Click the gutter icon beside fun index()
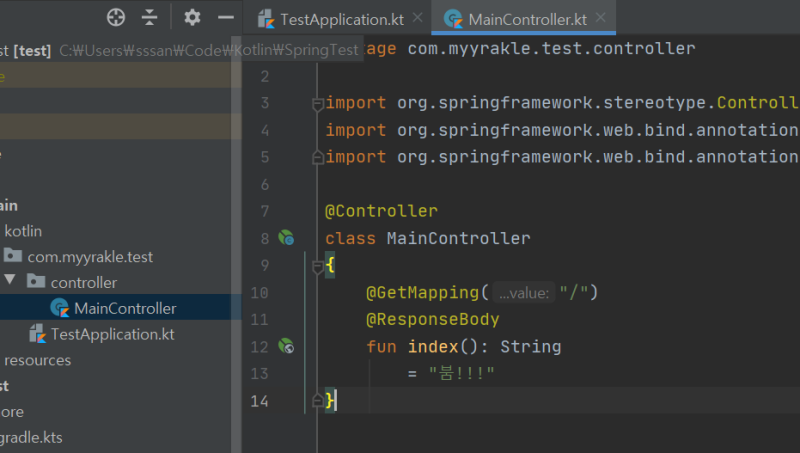Viewport: 800px width, 453px height. click(x=286, y=346)
